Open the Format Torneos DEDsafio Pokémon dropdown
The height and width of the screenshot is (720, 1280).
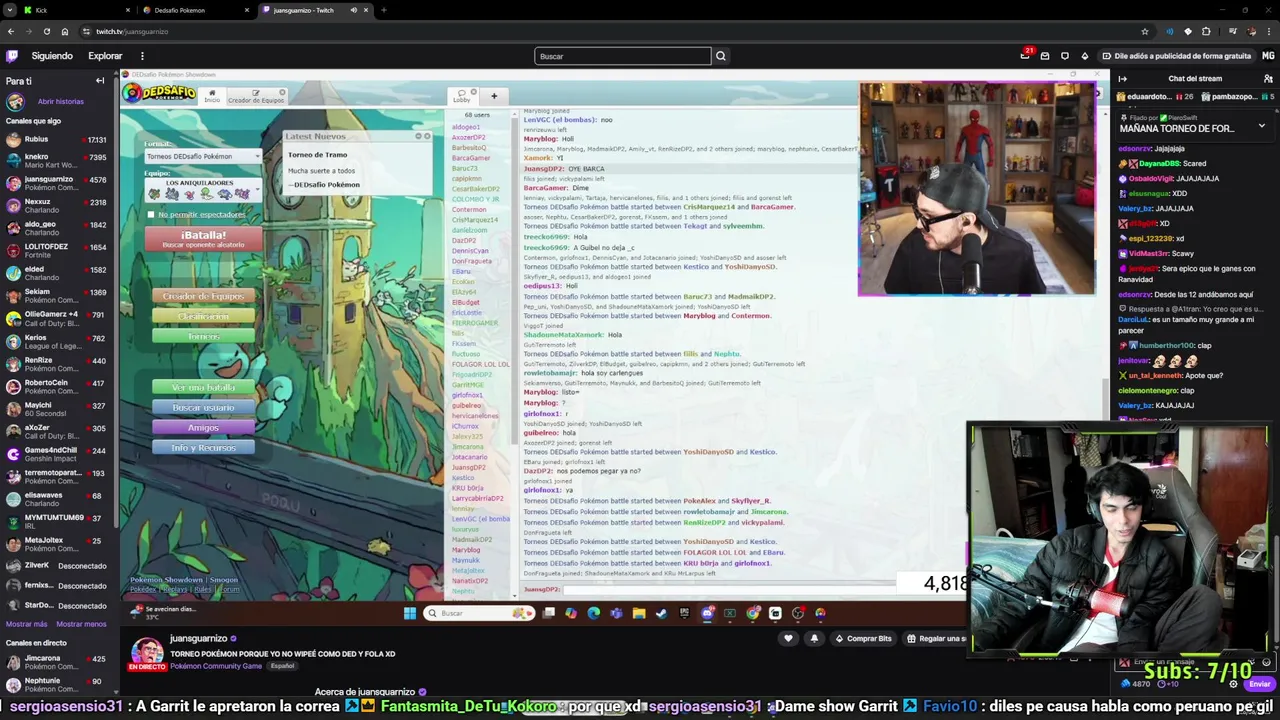pyautogui.click(x=203, y=156)
